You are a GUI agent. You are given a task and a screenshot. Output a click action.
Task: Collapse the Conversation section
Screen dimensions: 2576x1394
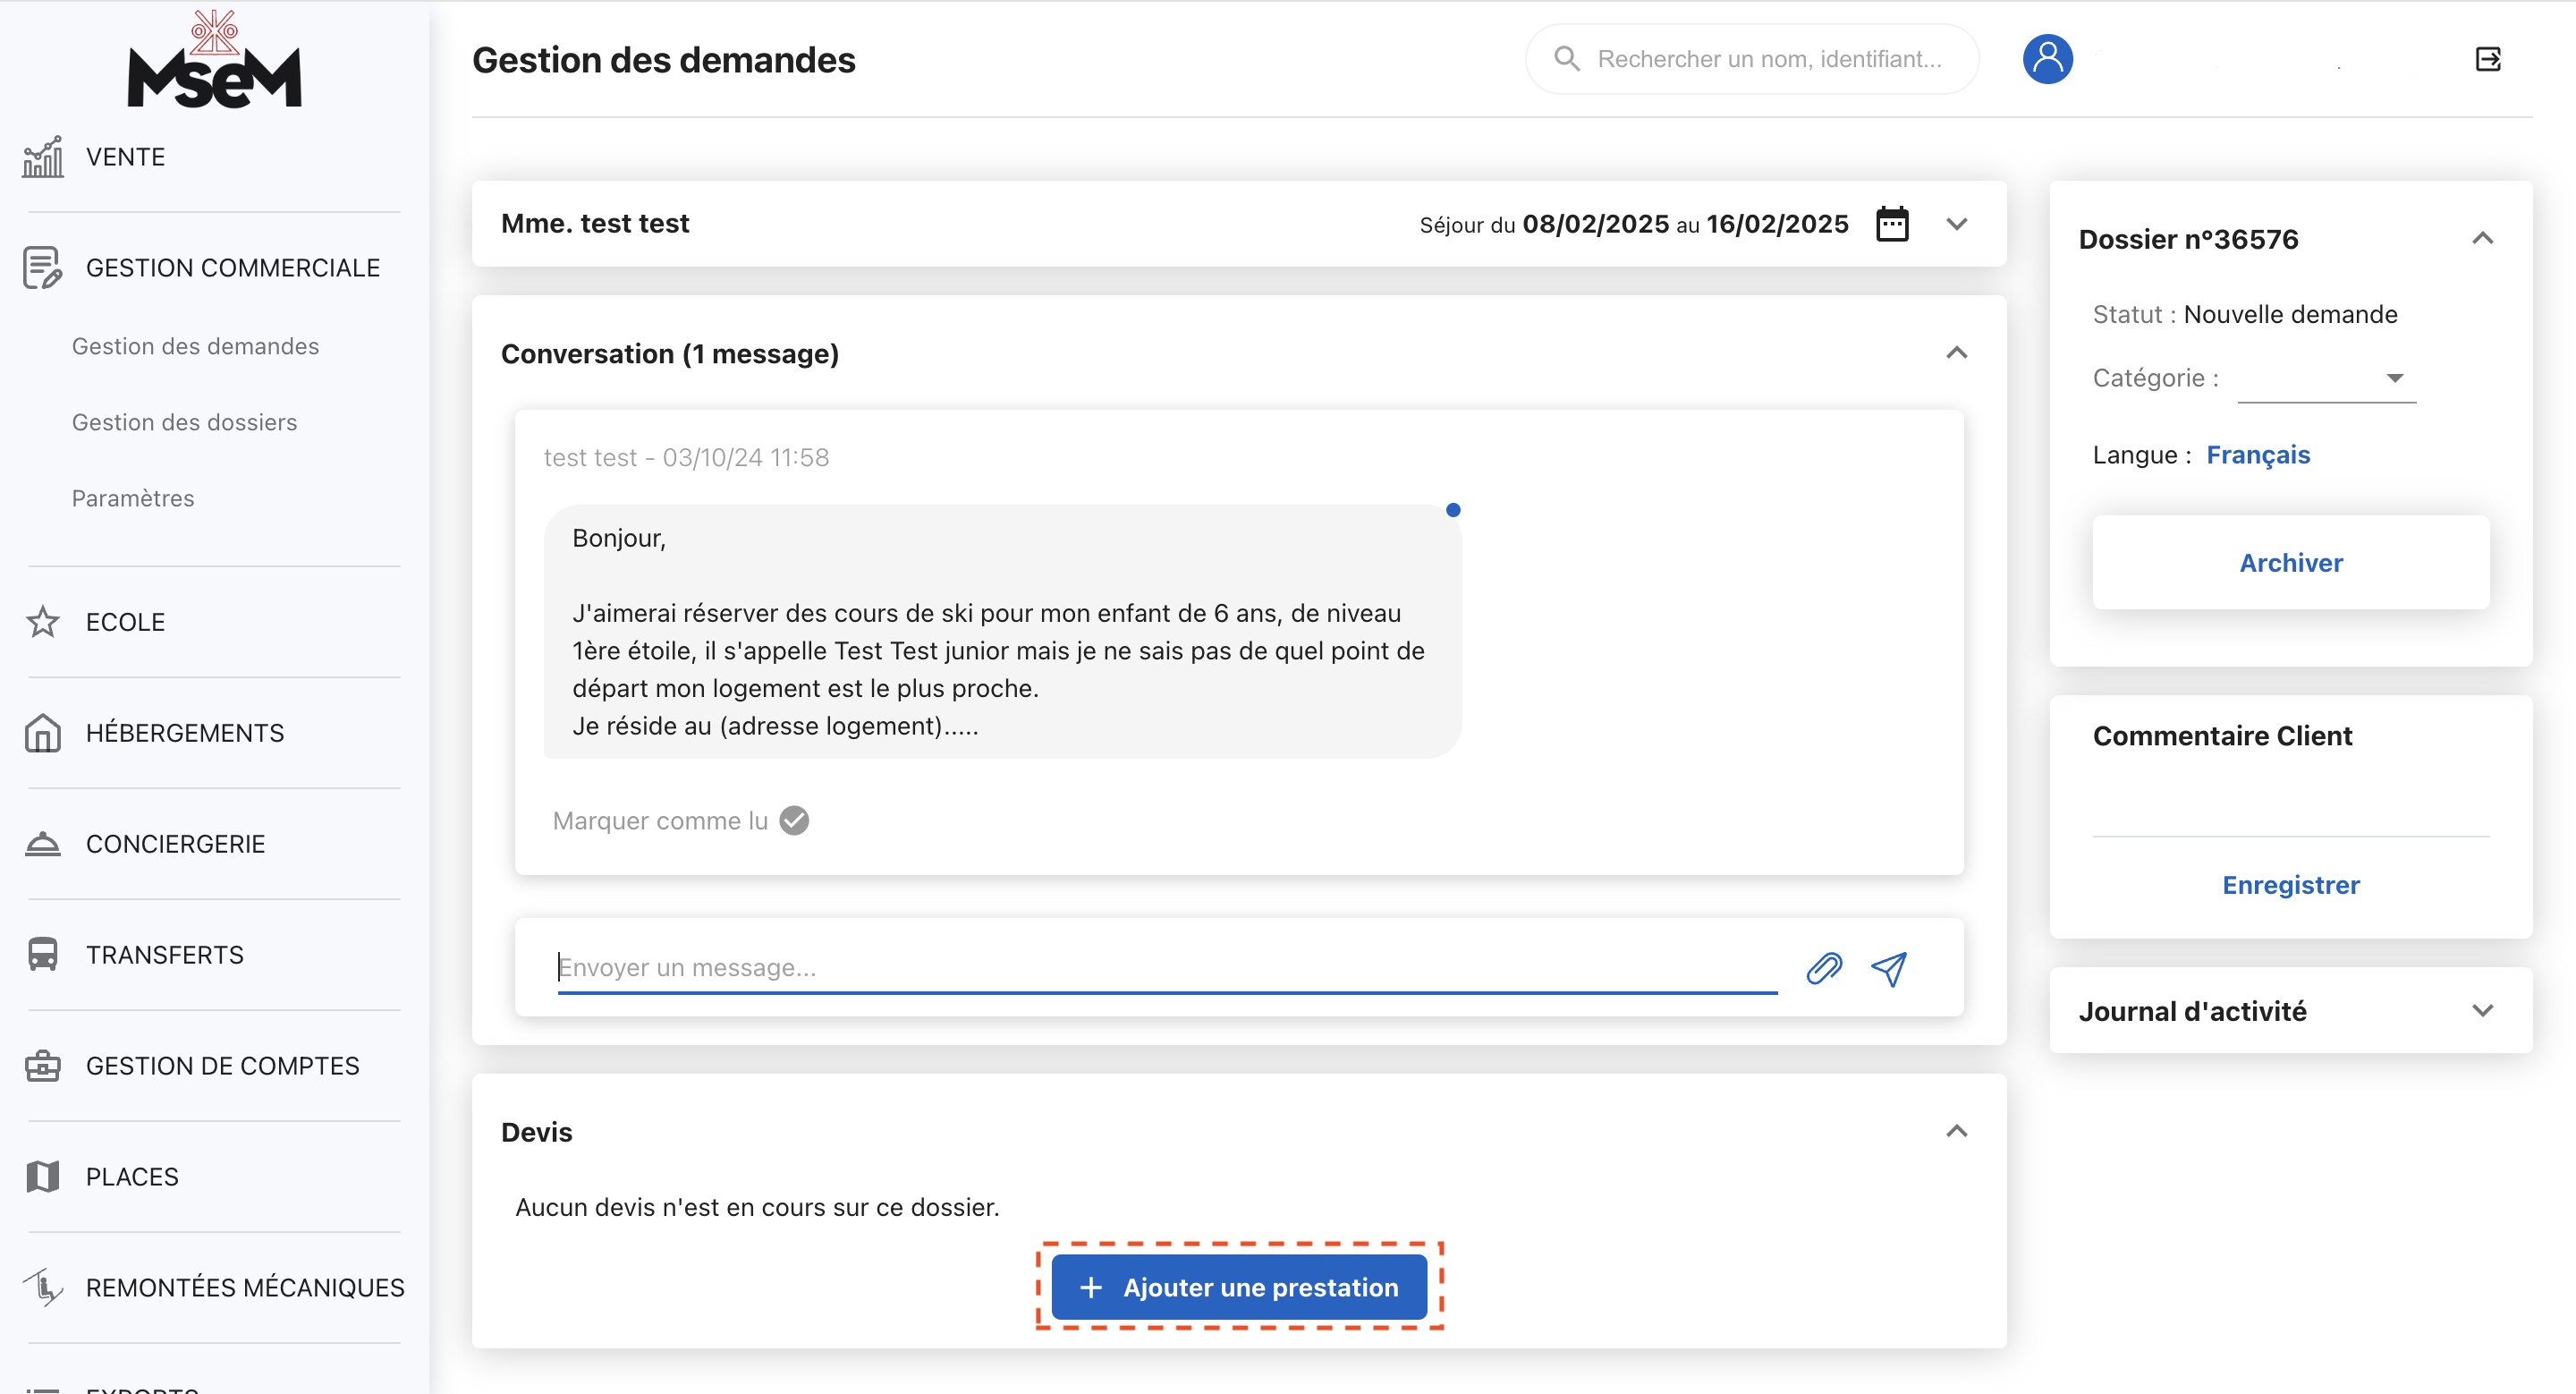(x=1957, y=353)
